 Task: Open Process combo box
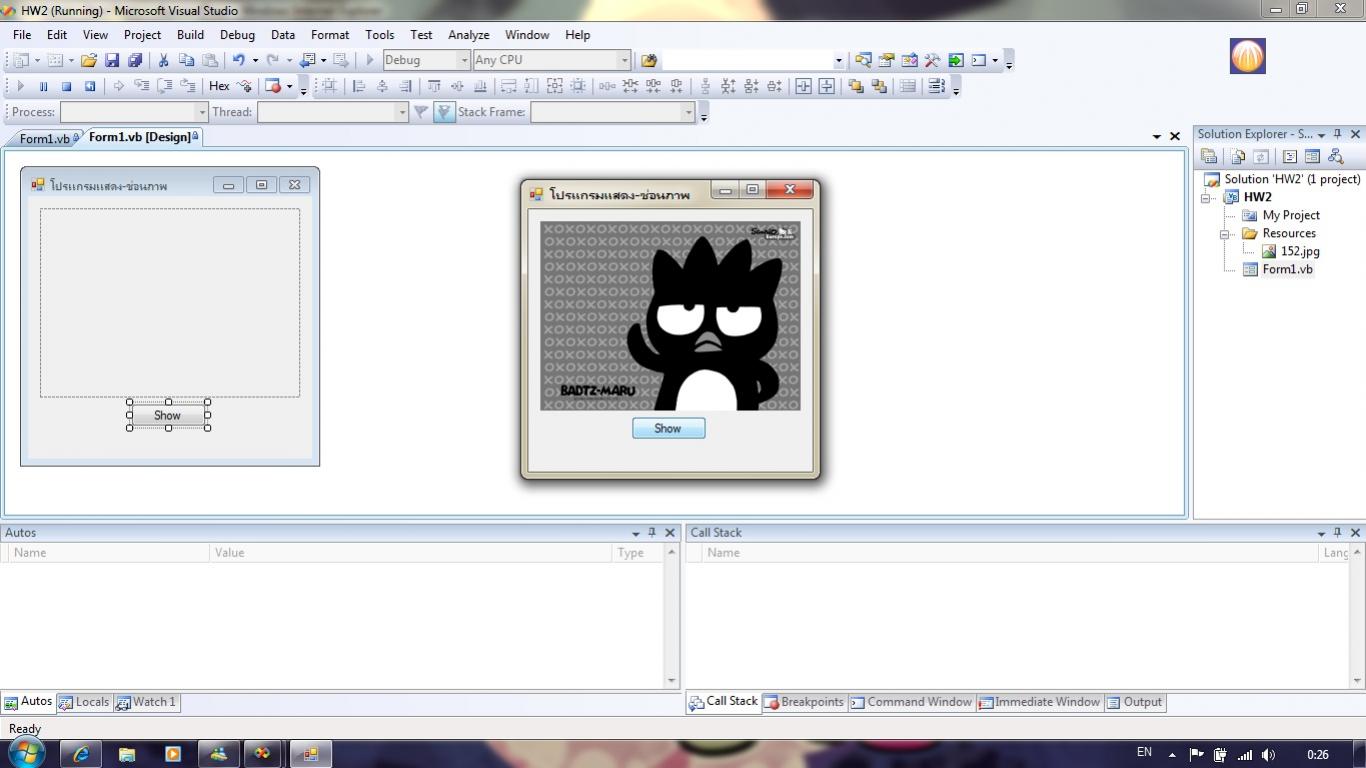click(134, 112)
